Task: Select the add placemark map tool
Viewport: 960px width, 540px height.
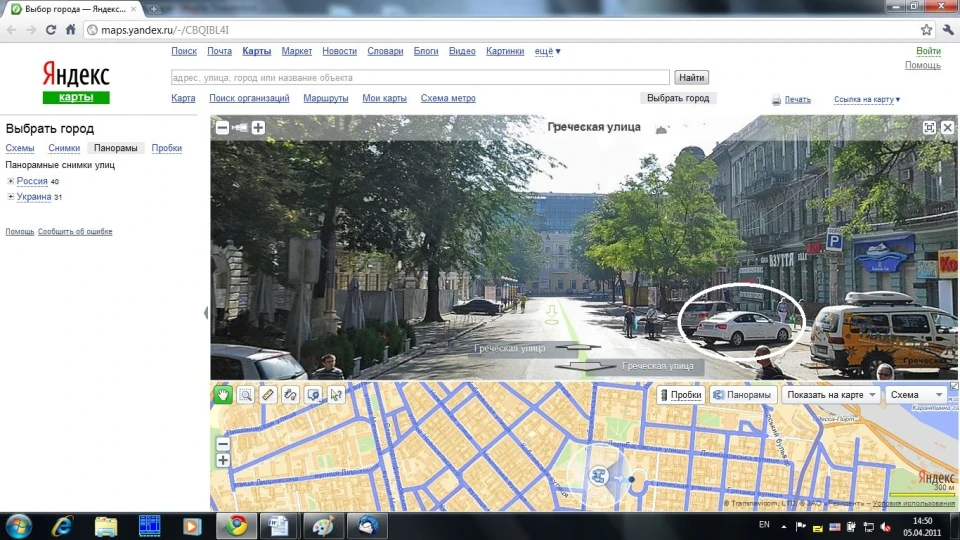Action: (x=313, y=395)
